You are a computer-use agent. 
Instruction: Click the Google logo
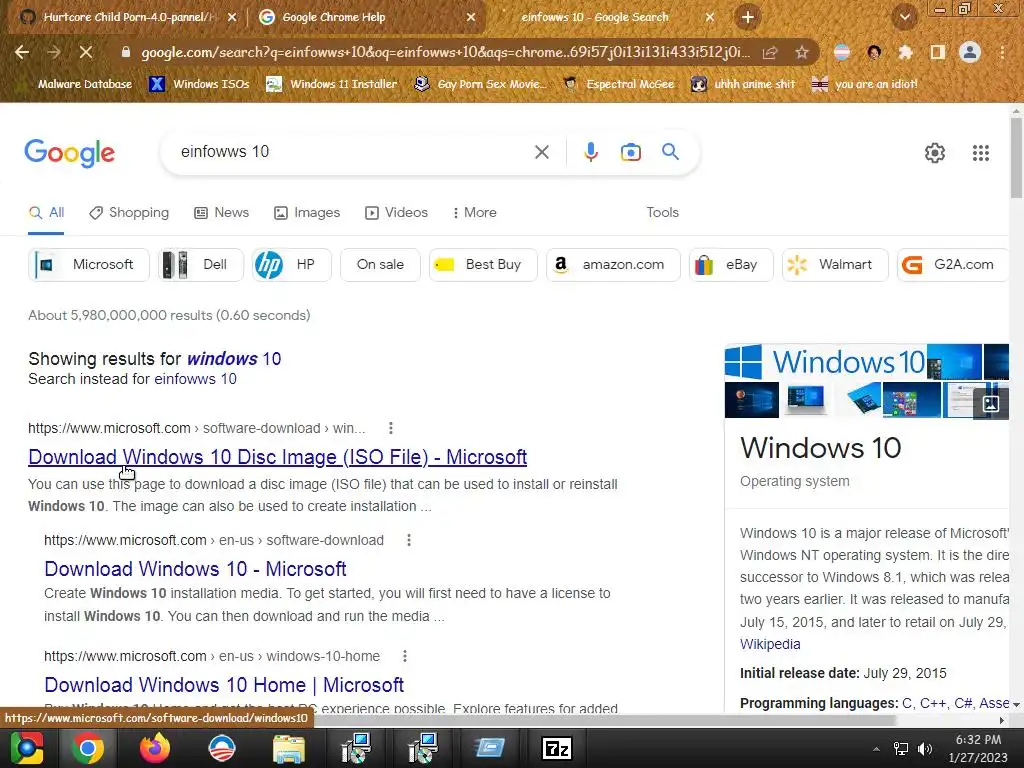69,153
